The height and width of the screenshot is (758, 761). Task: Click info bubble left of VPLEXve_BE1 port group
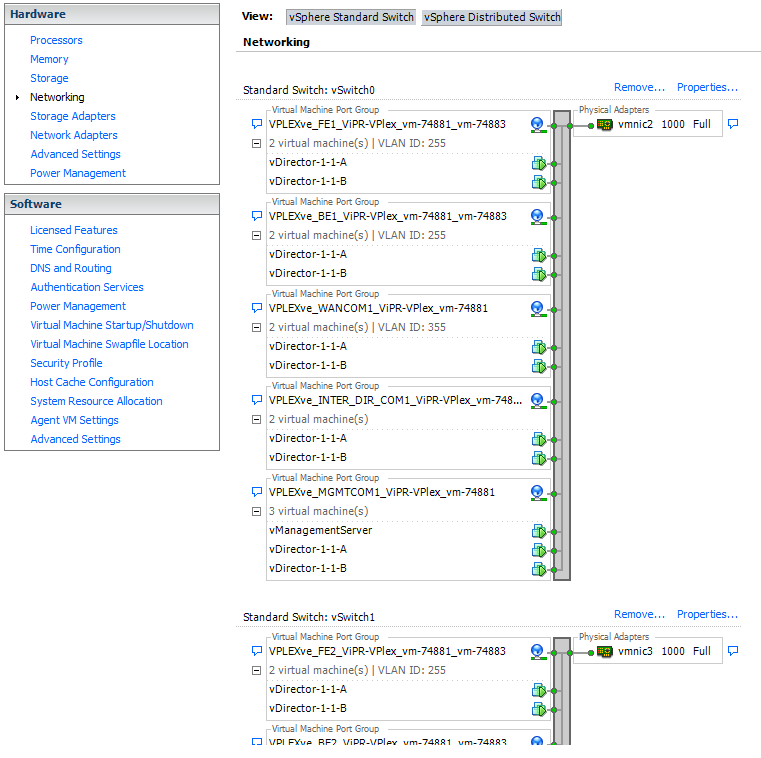[x=257, y=217]
